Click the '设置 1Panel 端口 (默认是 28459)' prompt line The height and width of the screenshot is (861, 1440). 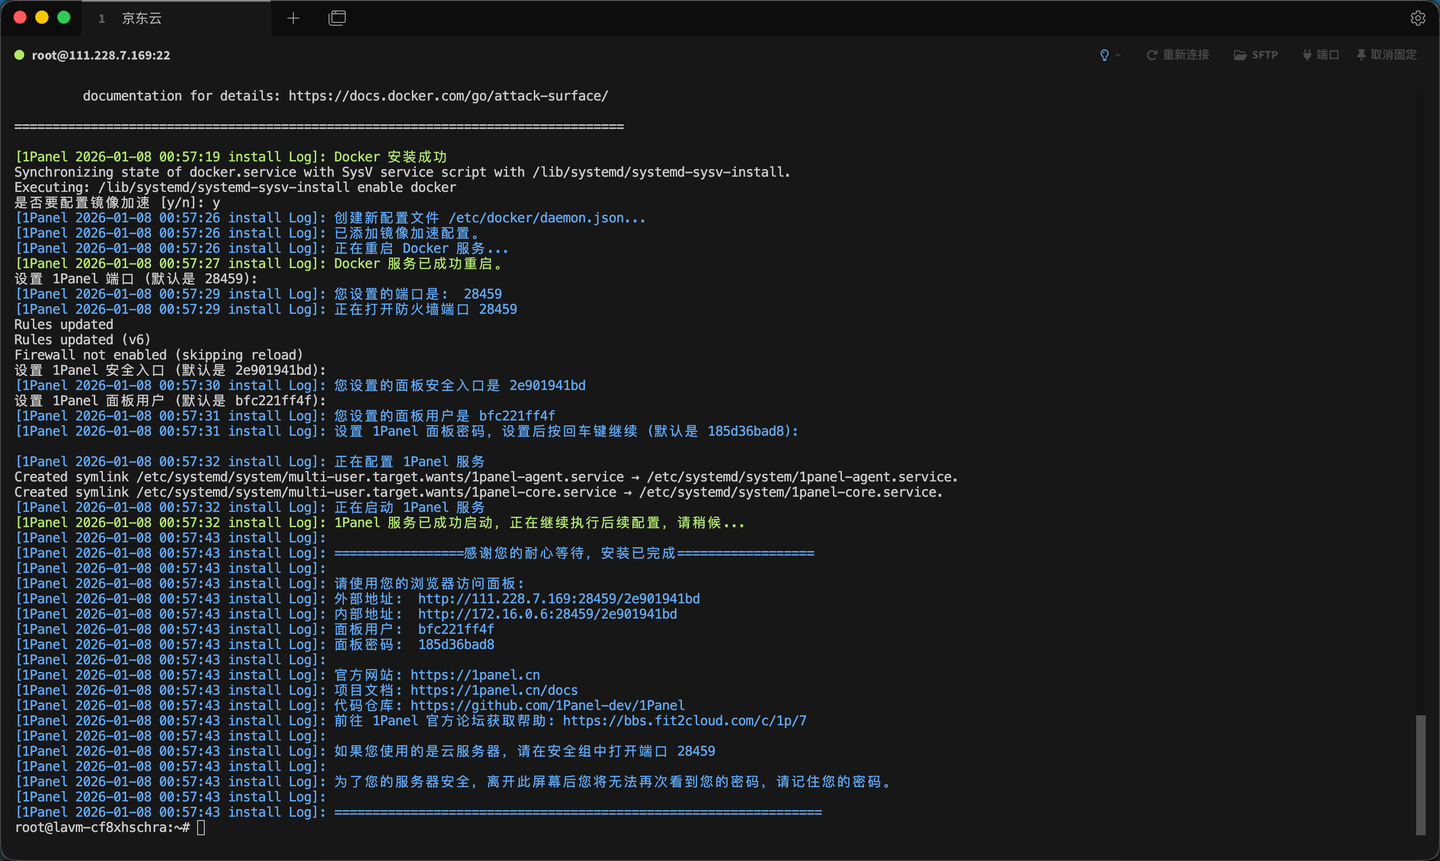click(x=136, y=279)
